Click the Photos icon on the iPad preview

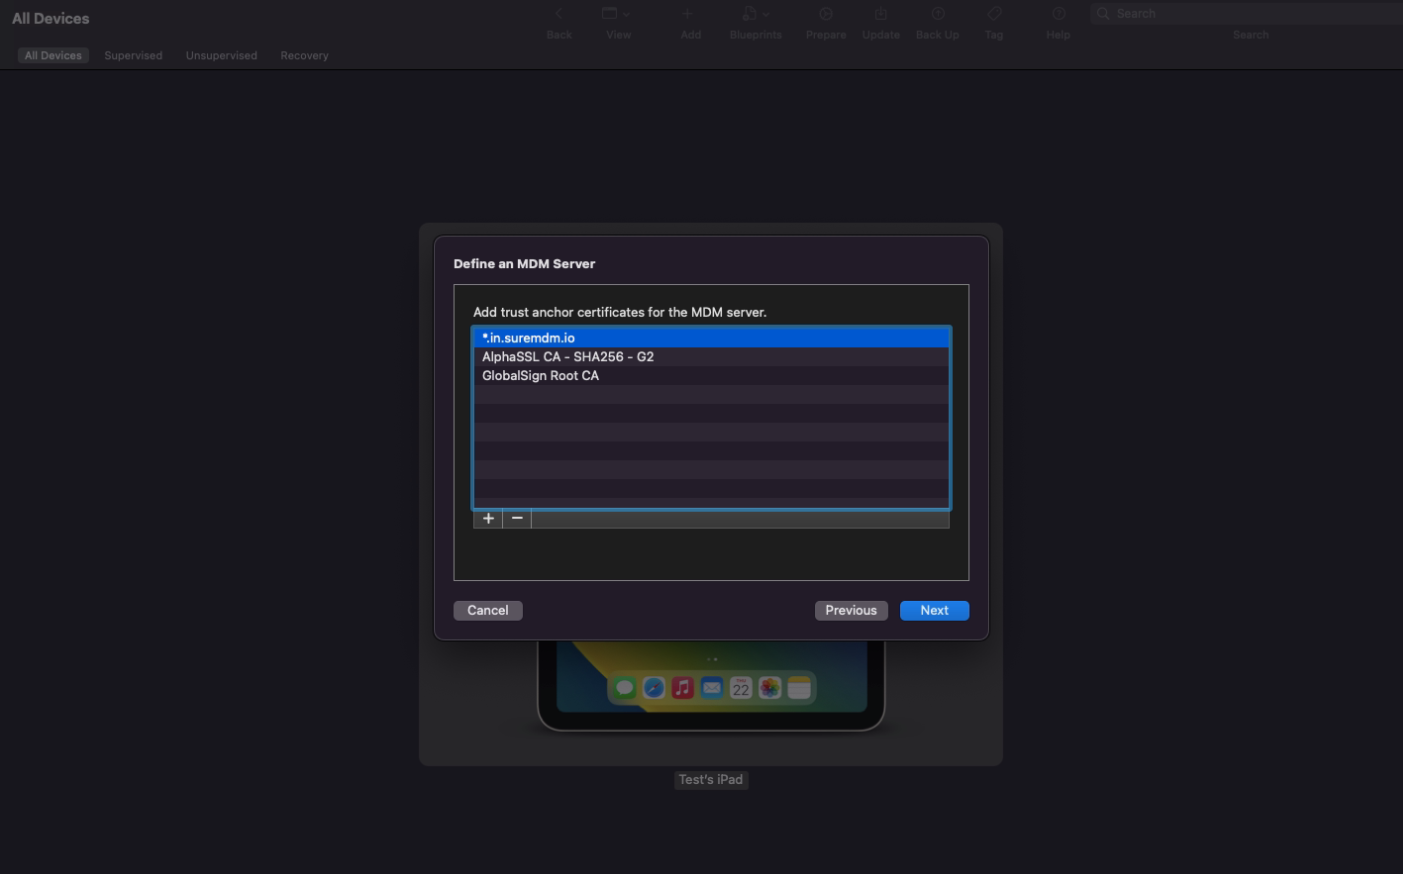click(x=770, y=688)
